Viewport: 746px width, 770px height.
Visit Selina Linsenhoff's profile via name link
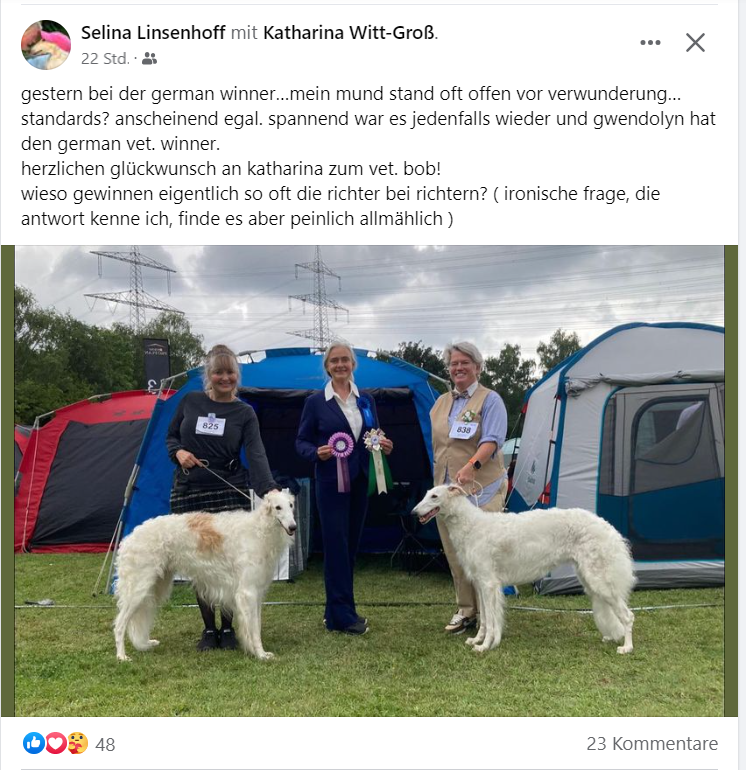(x=153, y=33)
